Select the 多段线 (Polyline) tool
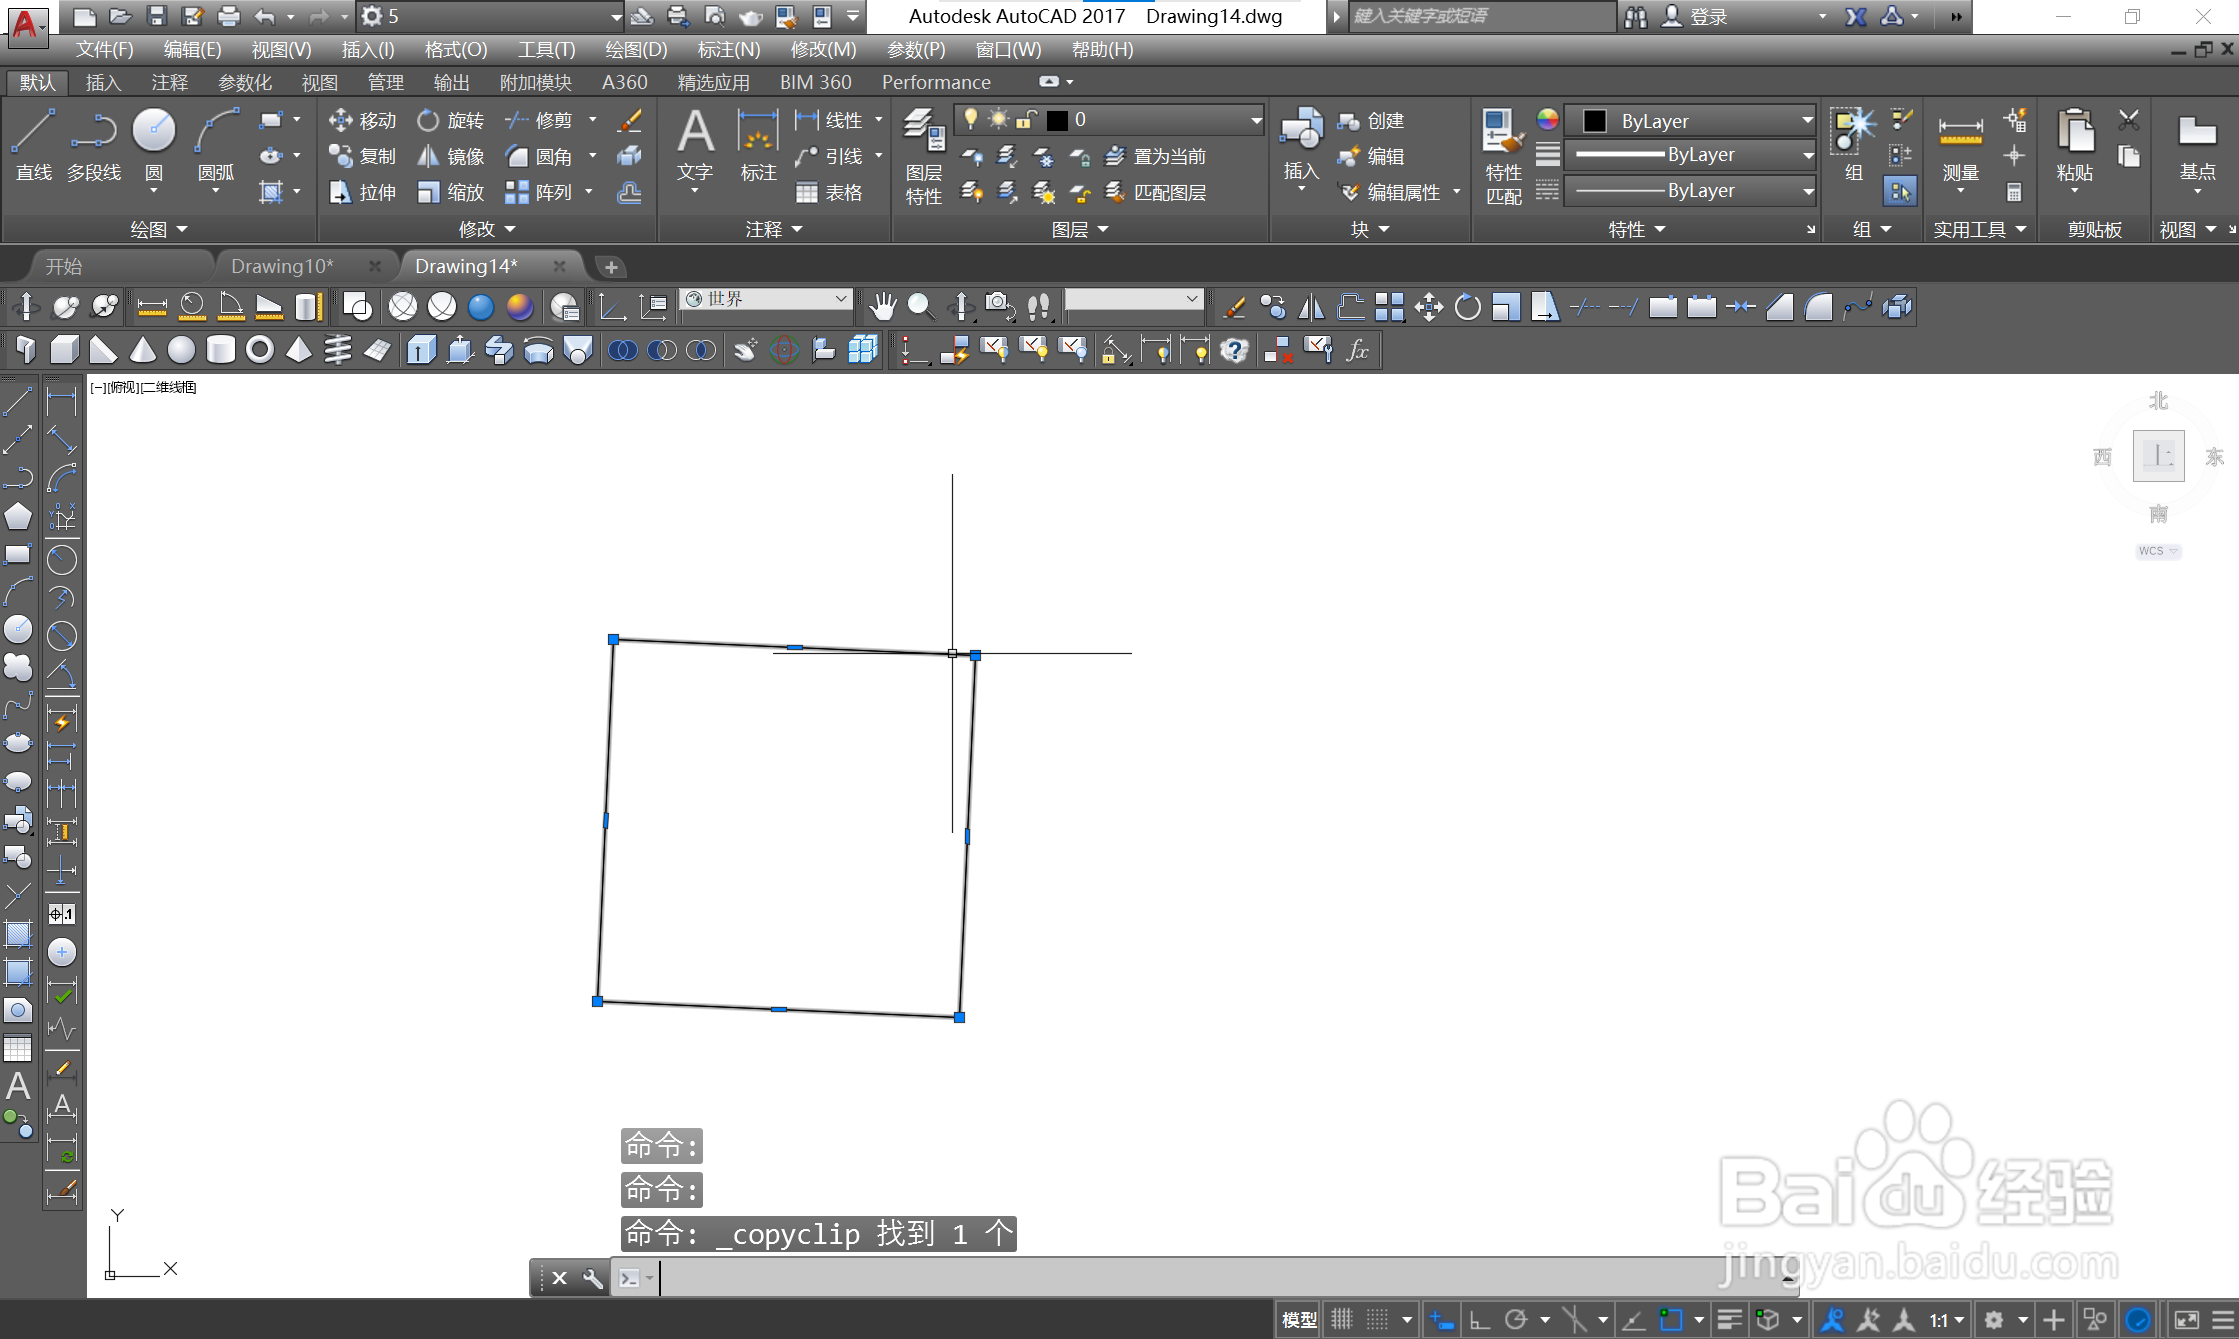Screen dimensions: 2239x1339 (94, 145)
